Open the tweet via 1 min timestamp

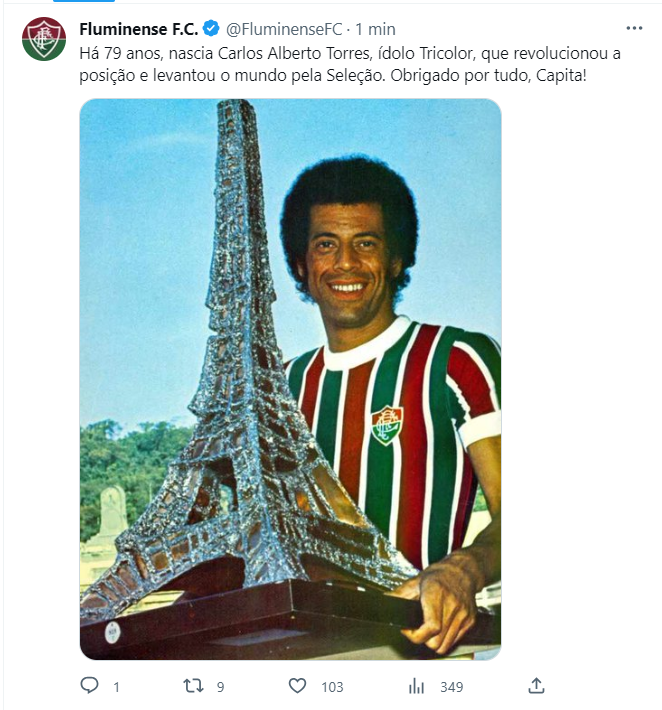point(375,29)
